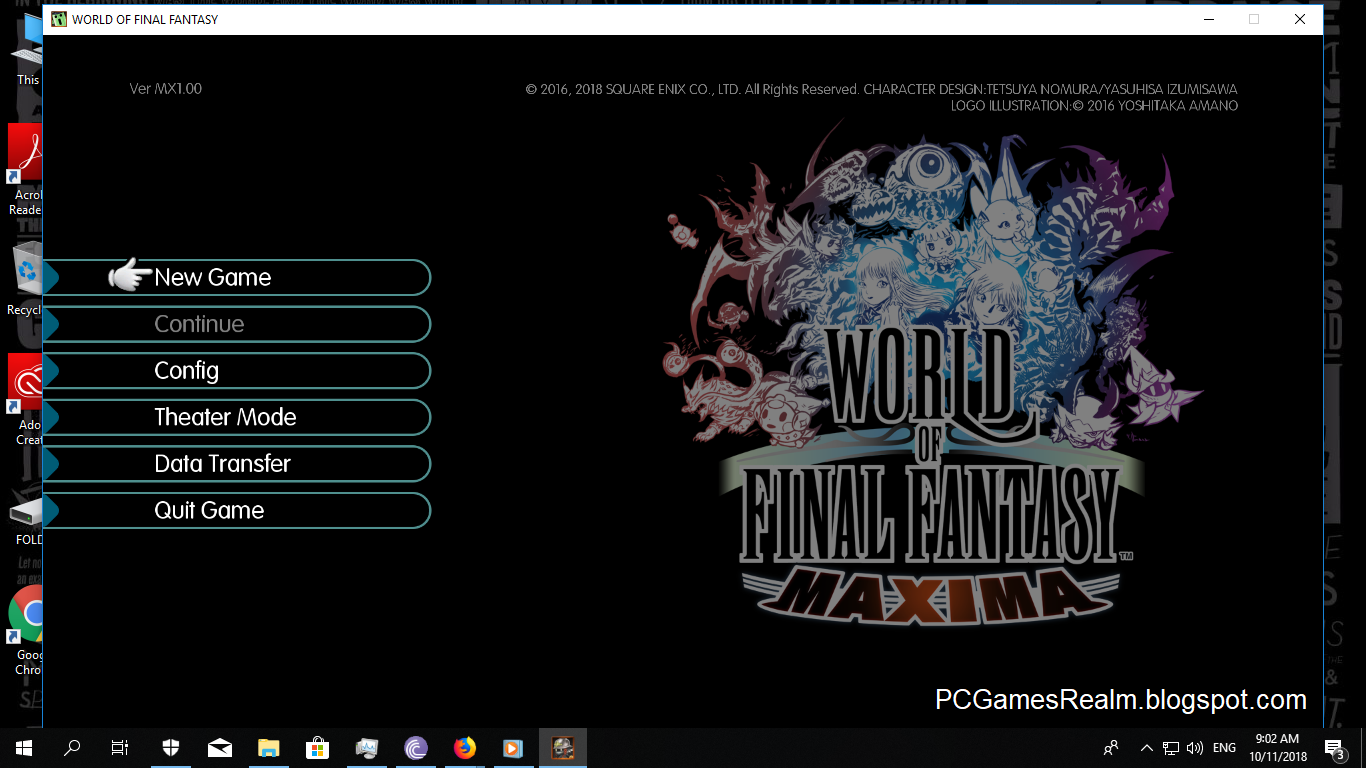Open network settings from the tray icon

tap(1171, 747)
